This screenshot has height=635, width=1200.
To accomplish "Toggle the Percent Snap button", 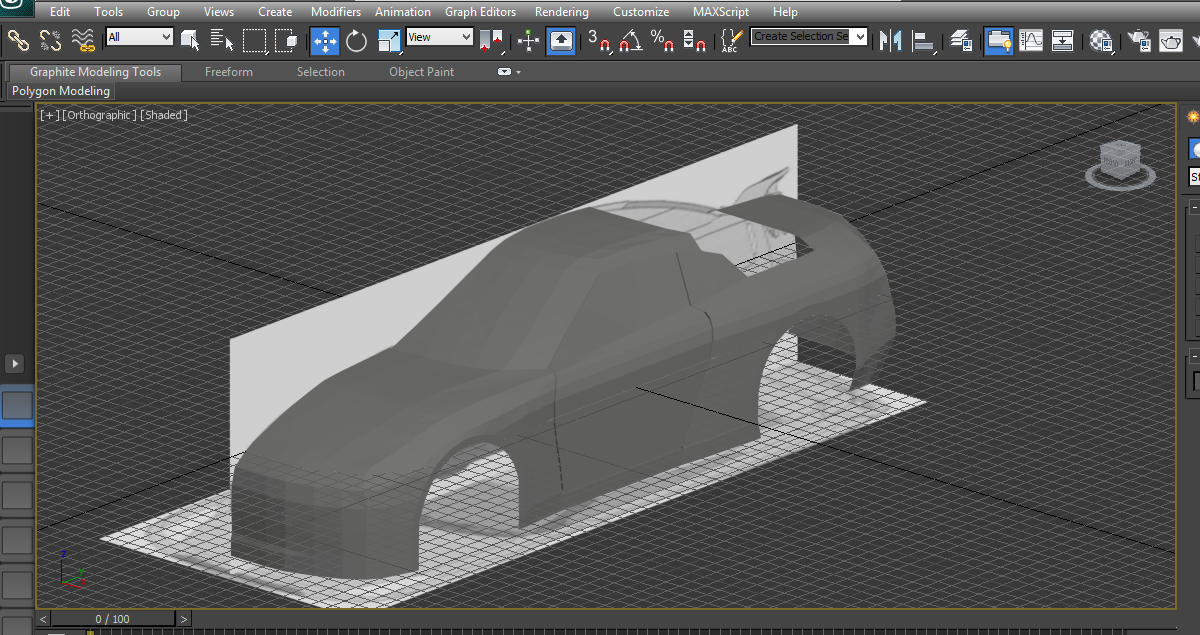I will tap(661, 41).
